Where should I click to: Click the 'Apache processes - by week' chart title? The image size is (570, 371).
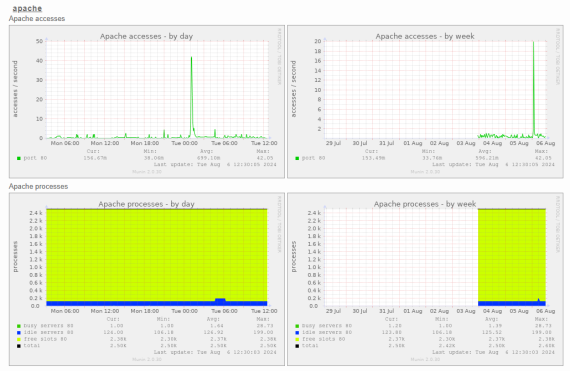click(425, 204)
